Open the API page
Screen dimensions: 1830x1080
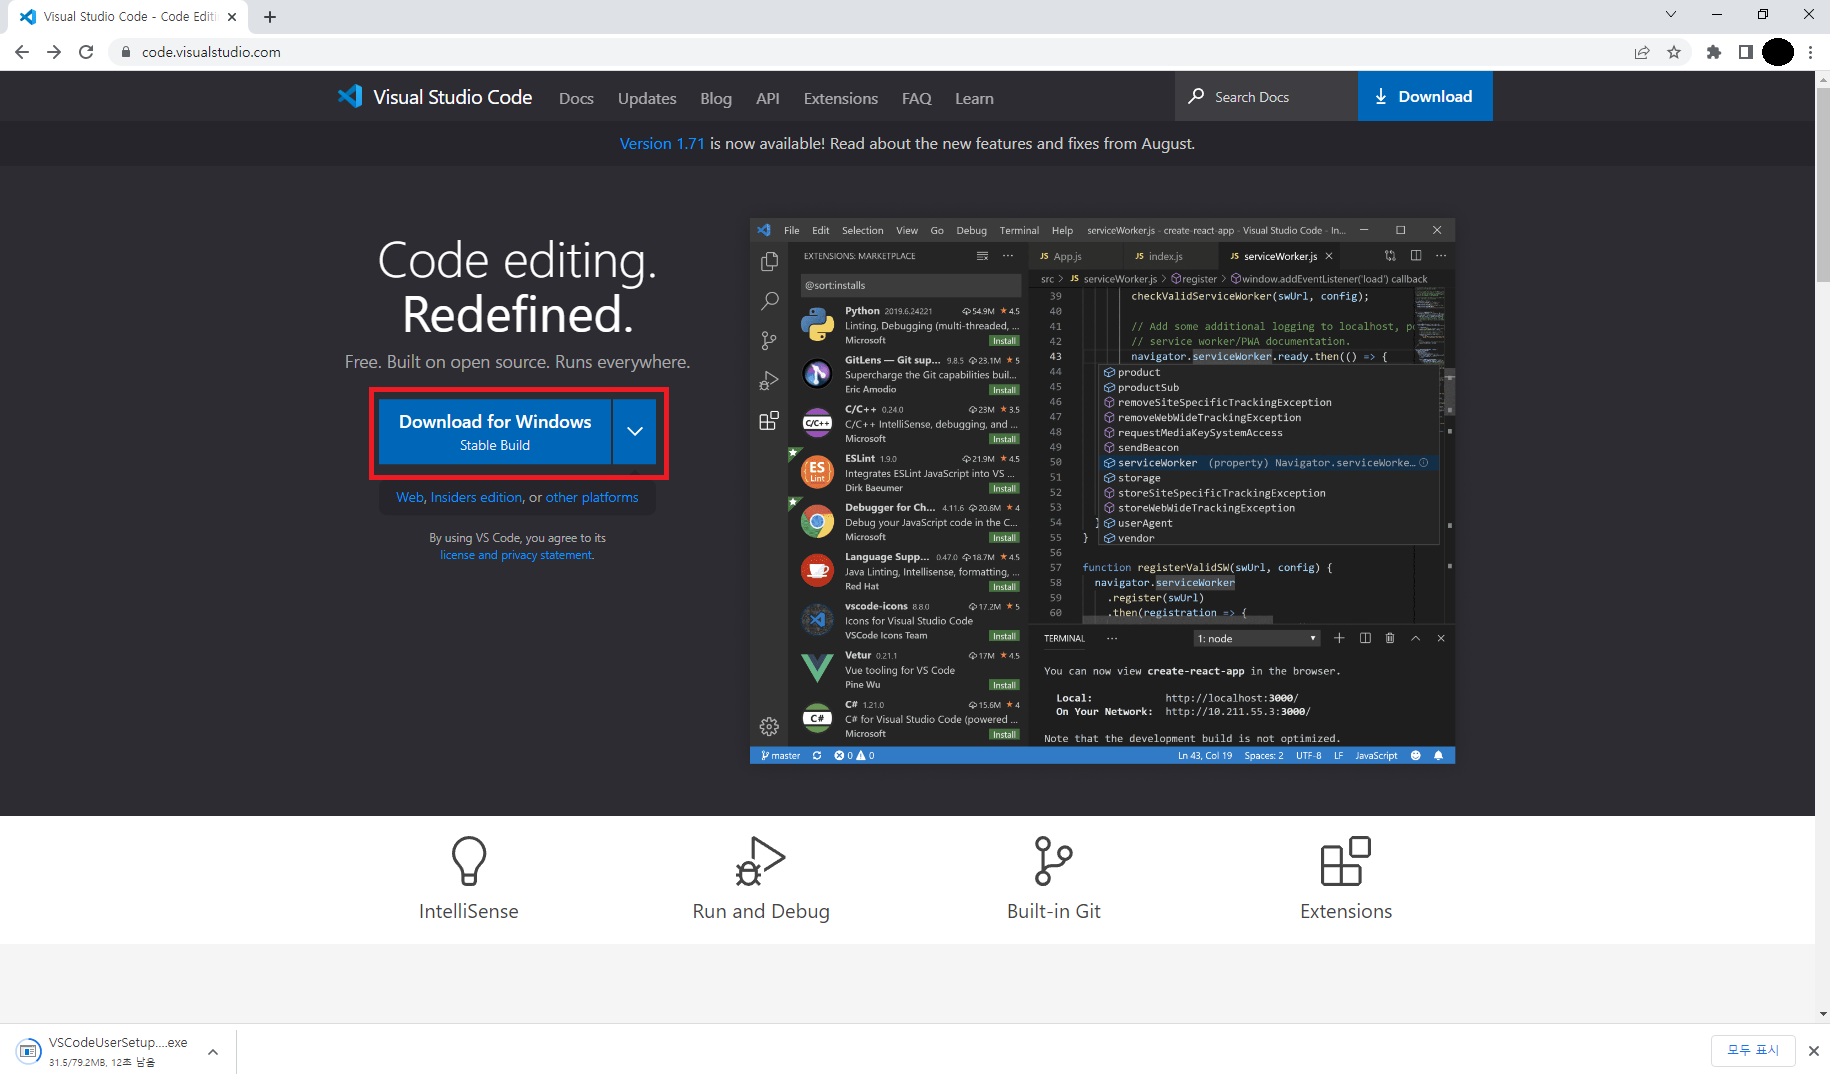(x=768, y=98)
